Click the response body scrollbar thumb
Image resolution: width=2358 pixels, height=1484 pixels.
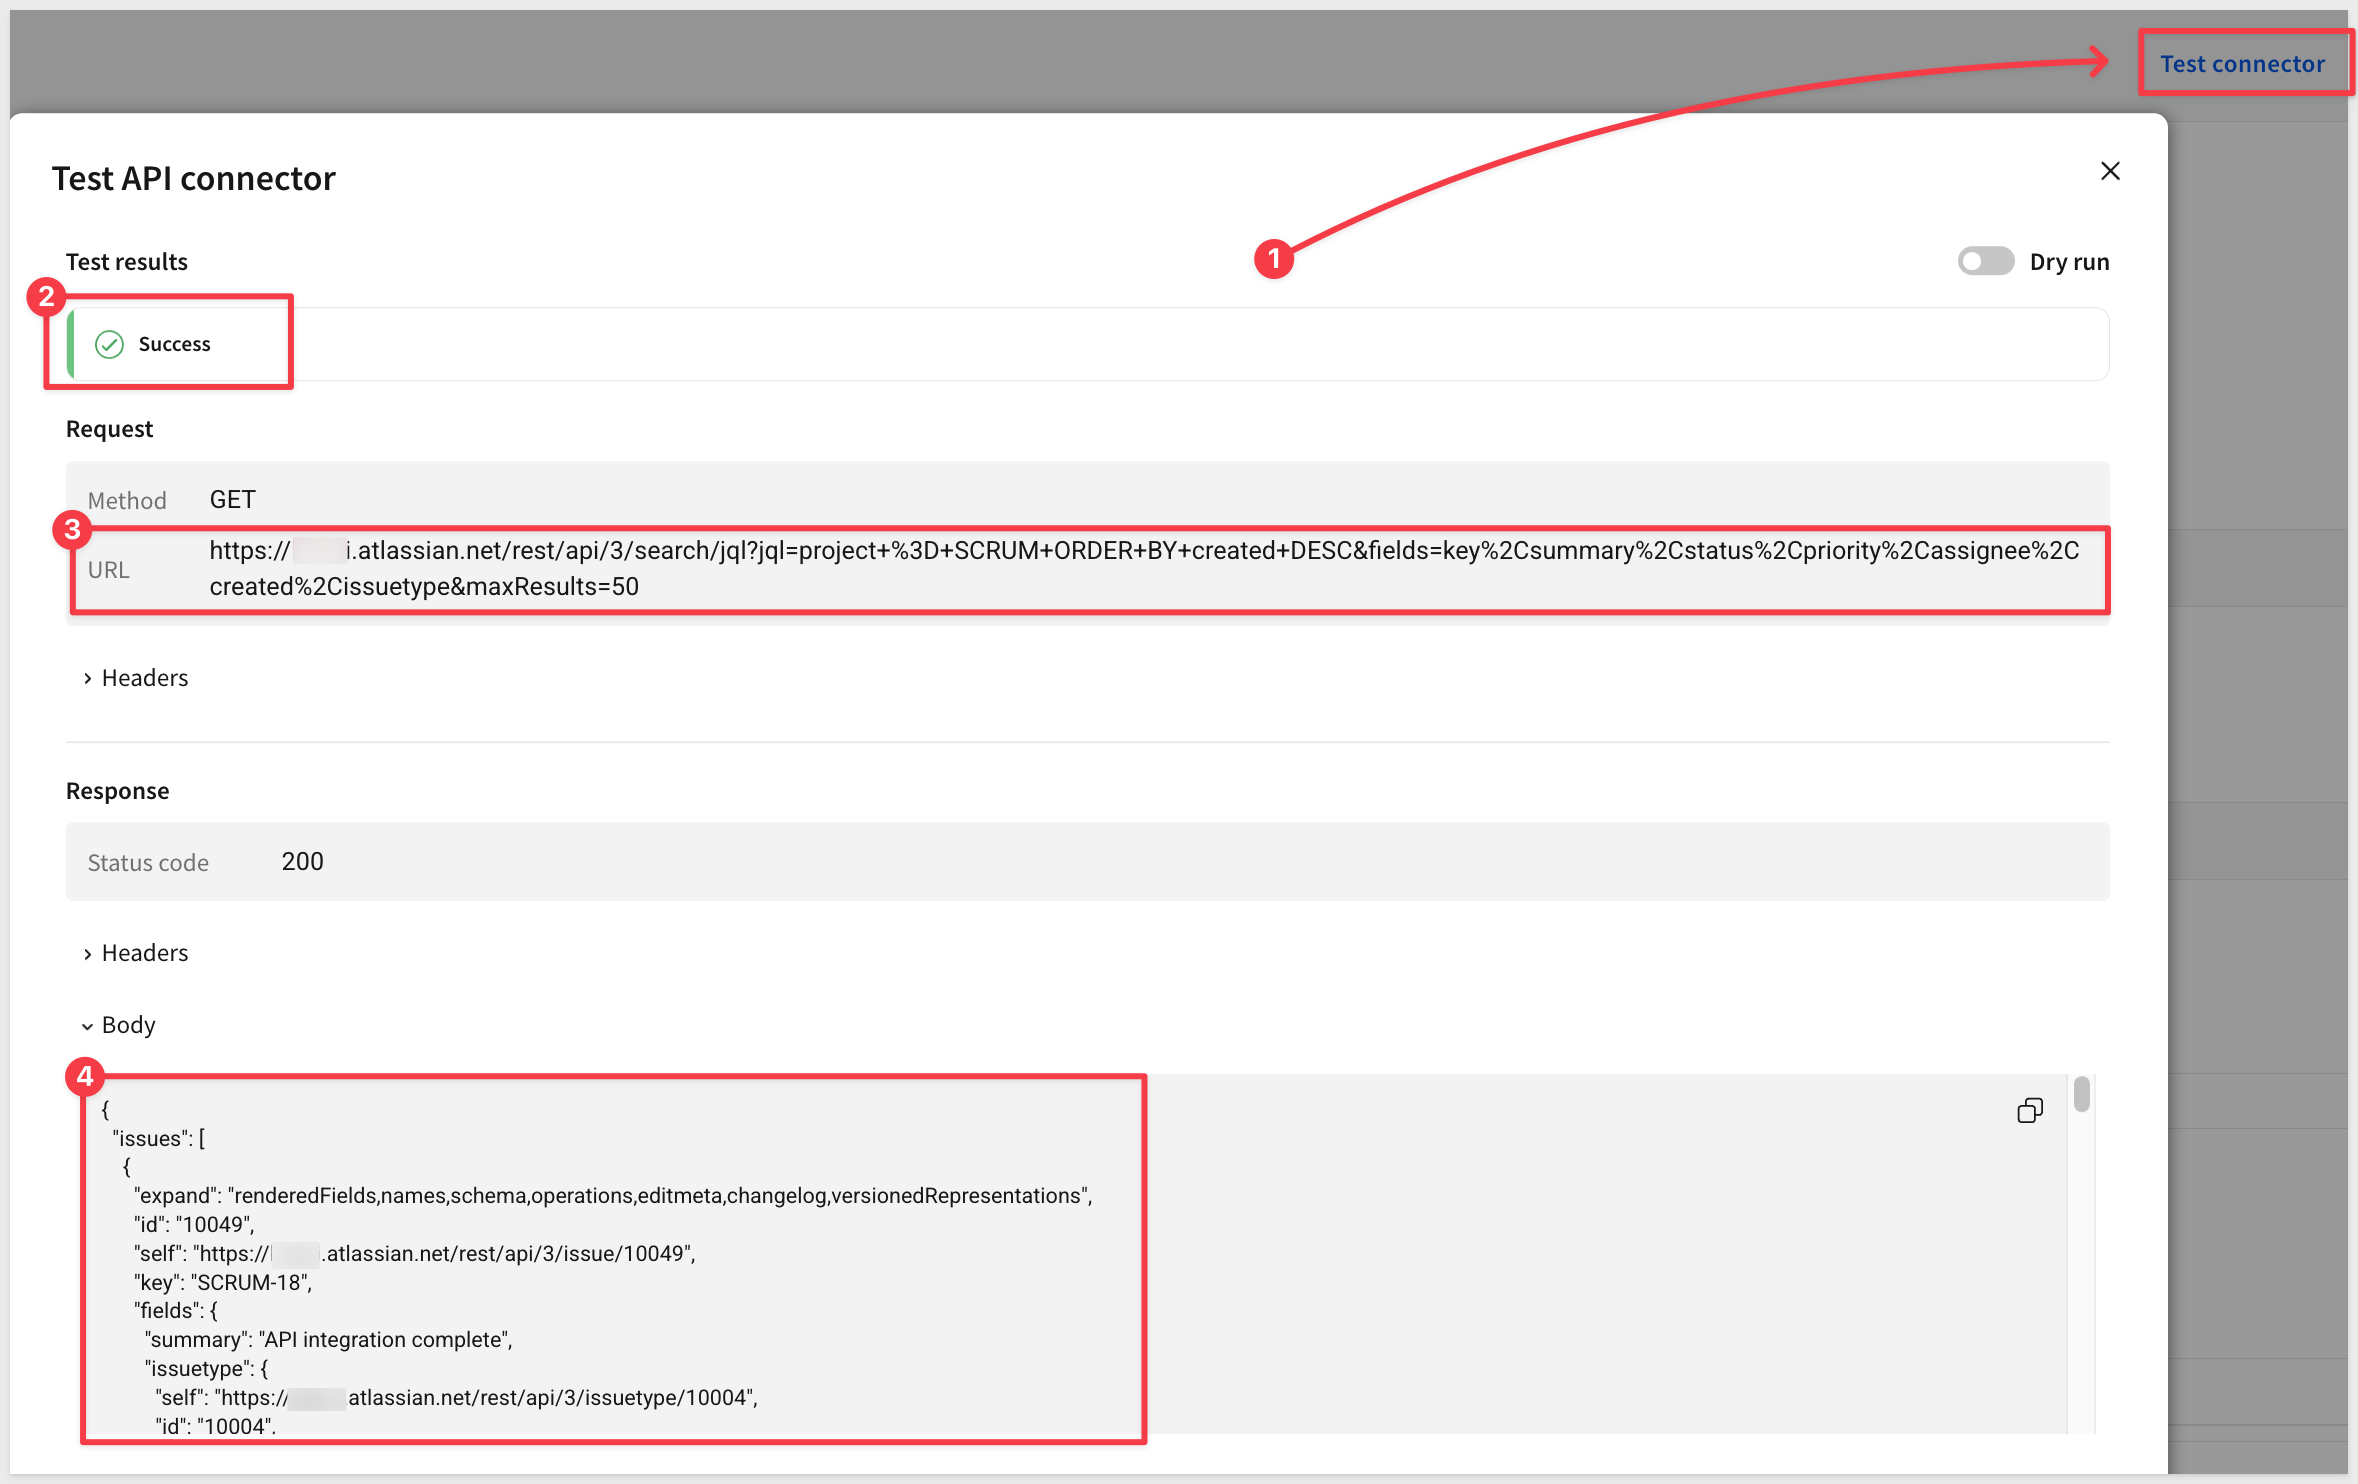2081,1094
